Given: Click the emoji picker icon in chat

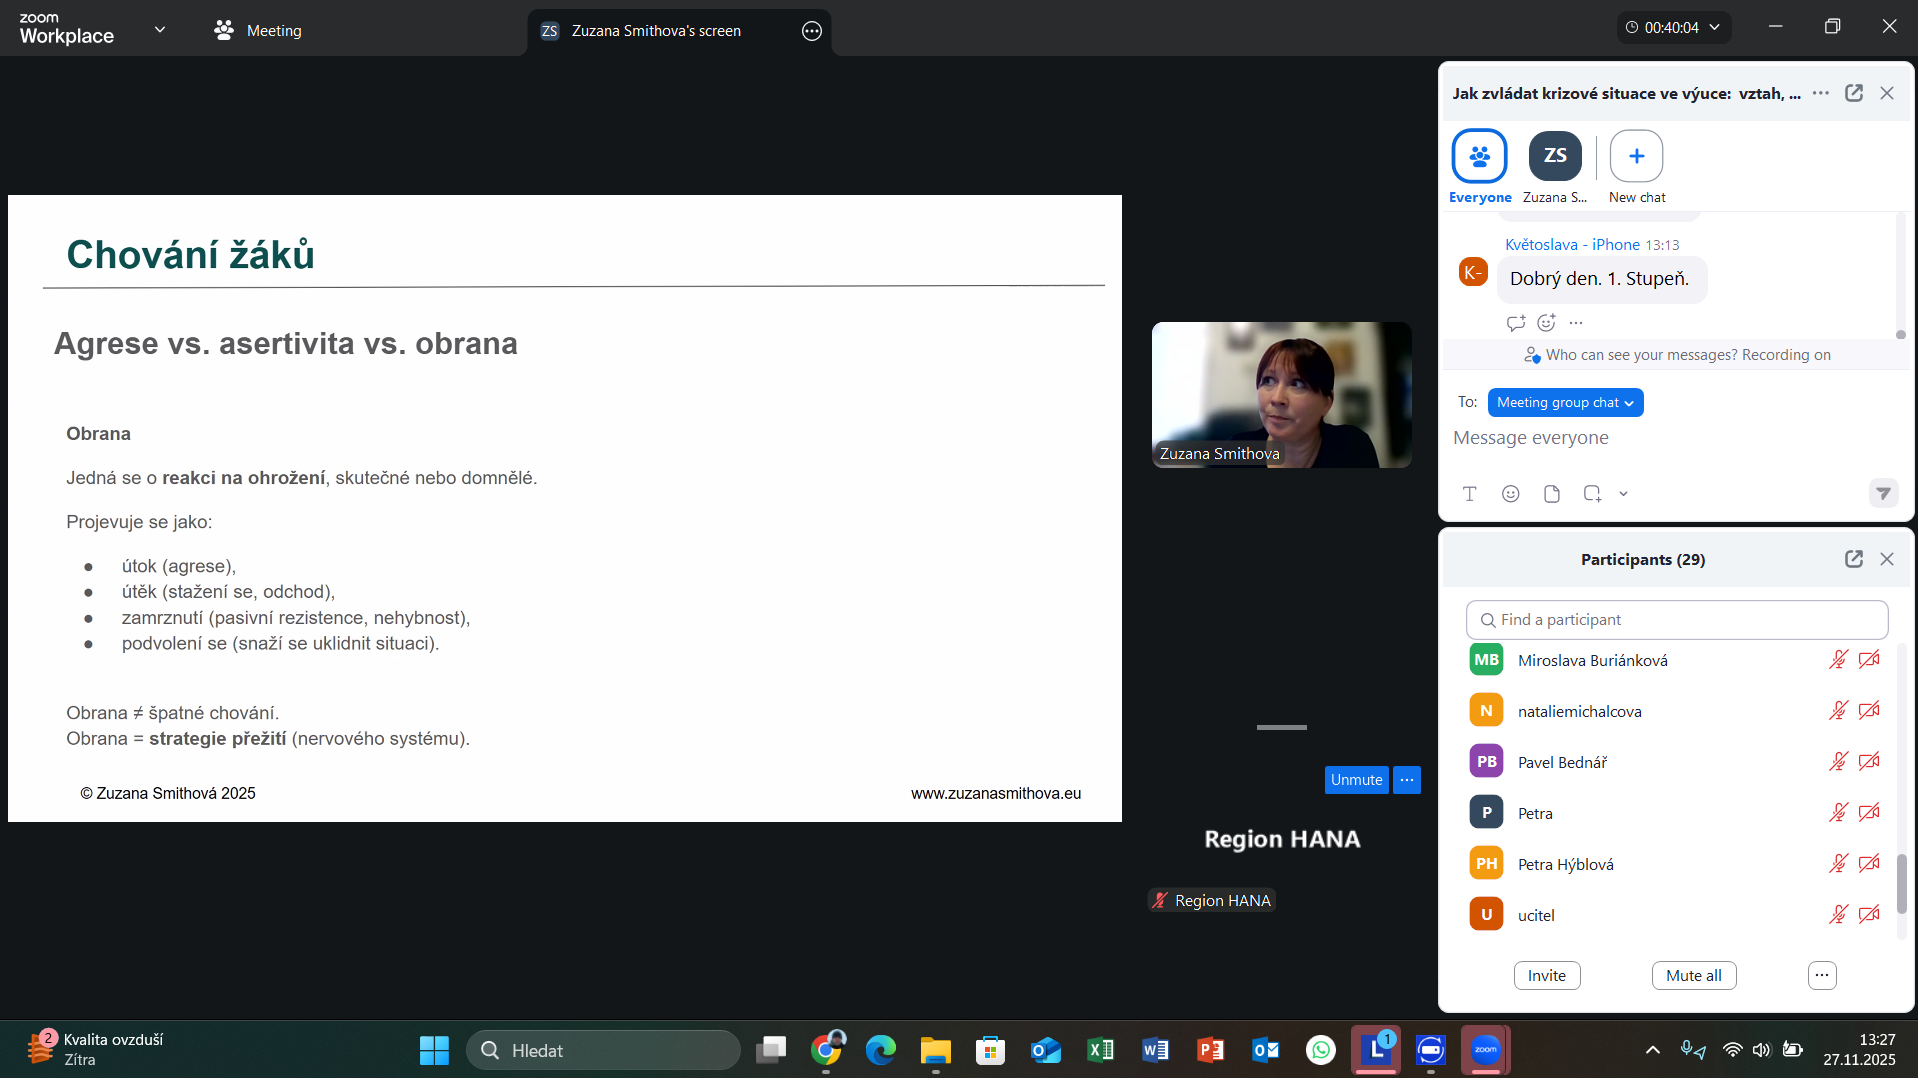Looking at the screenshot, I should pos(1510,494).
